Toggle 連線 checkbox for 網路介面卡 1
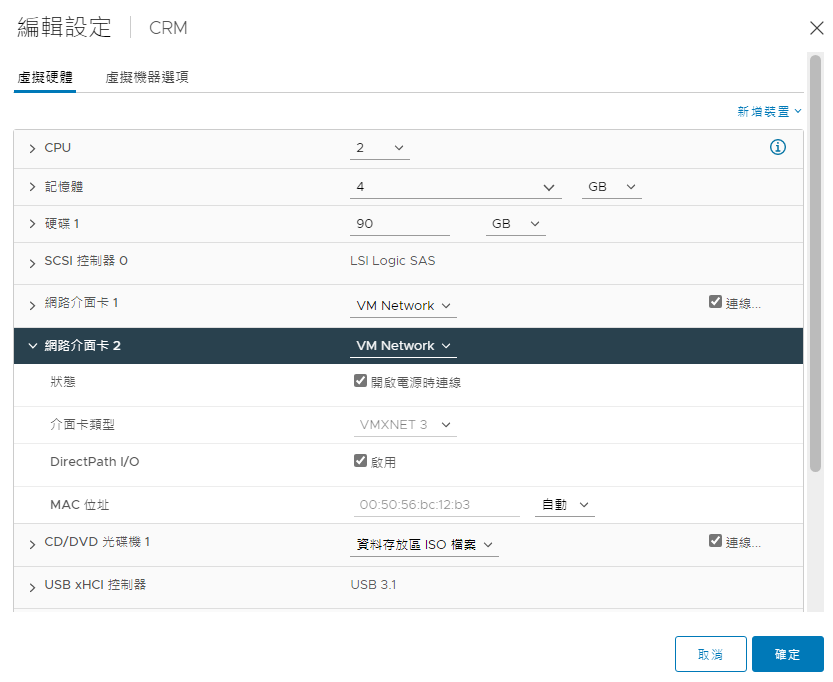 coord(715,302)
